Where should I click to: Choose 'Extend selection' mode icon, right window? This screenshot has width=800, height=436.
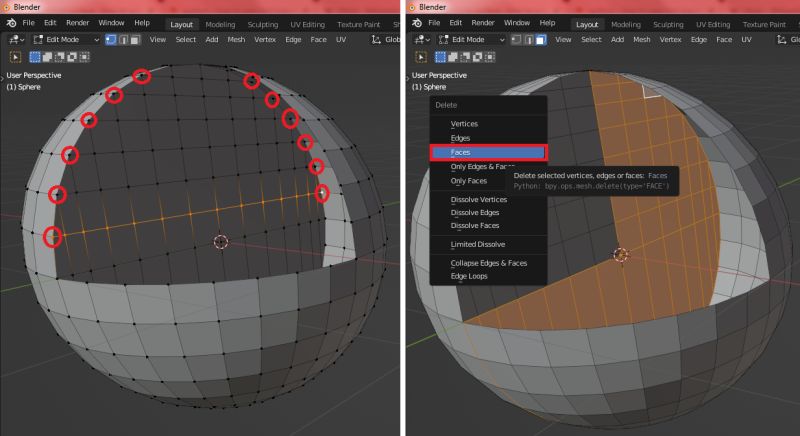click(x=453, y=57)
